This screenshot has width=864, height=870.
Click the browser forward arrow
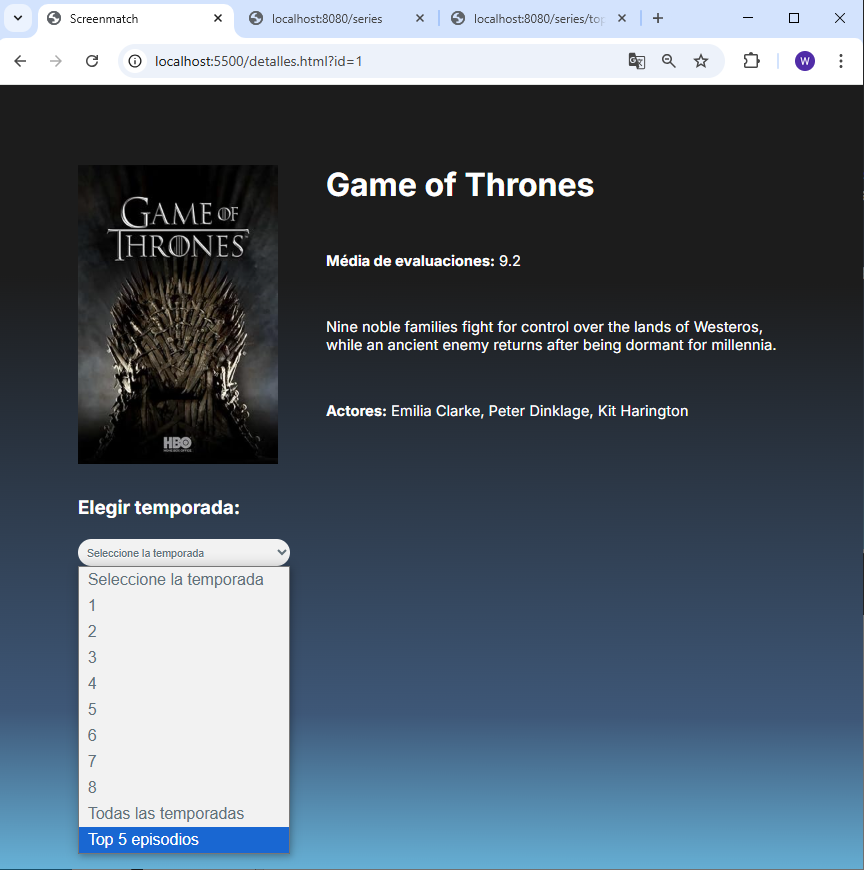click(55, 61)
